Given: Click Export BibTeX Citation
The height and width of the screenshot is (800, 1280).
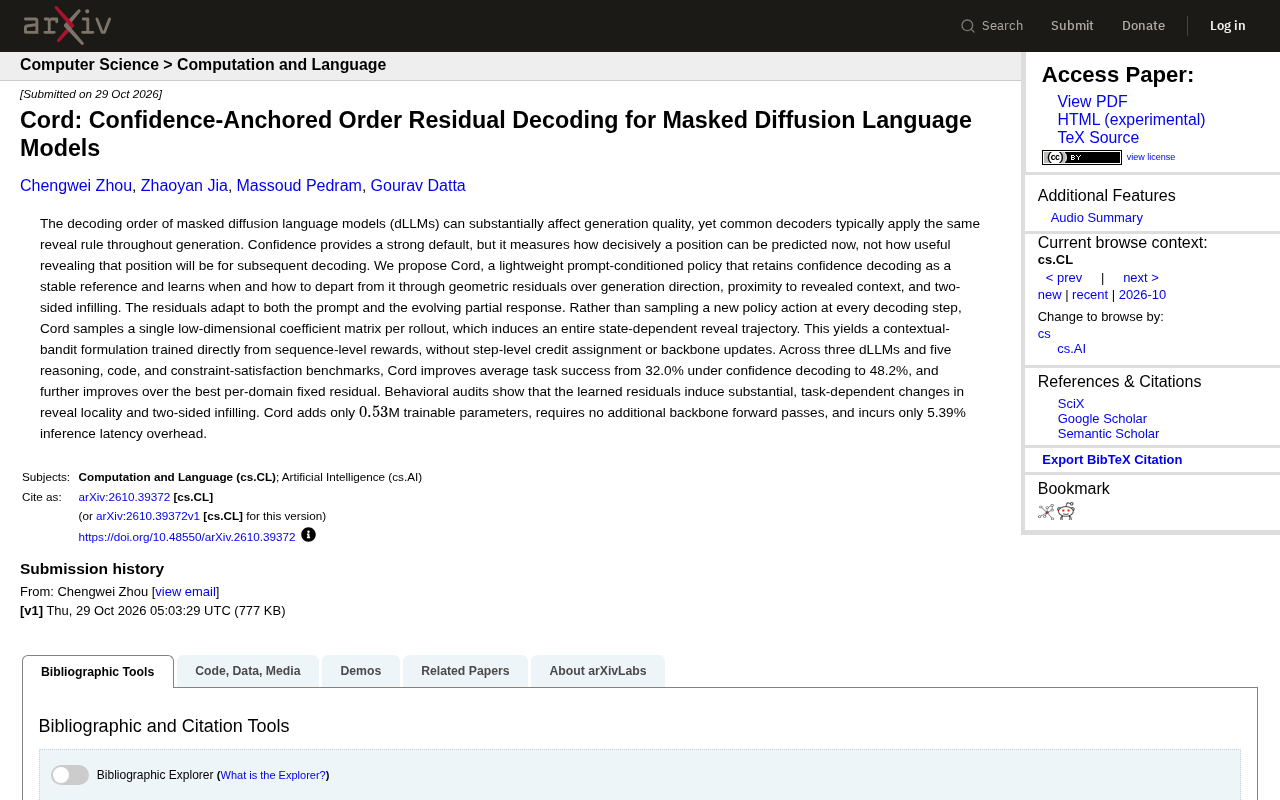Looking at the screenshot, I should coord(1112,460).
